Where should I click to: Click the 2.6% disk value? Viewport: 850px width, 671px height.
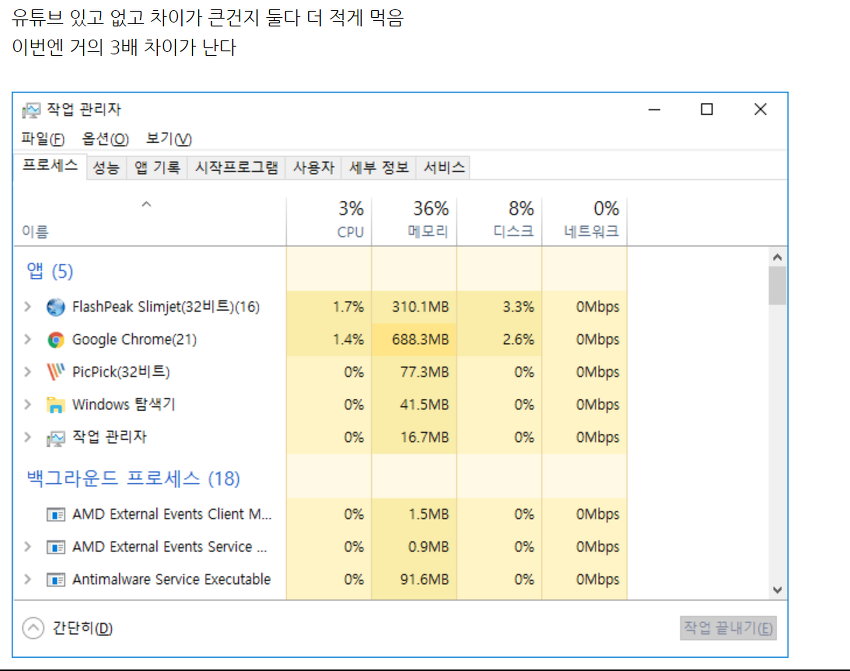[518, 340]
